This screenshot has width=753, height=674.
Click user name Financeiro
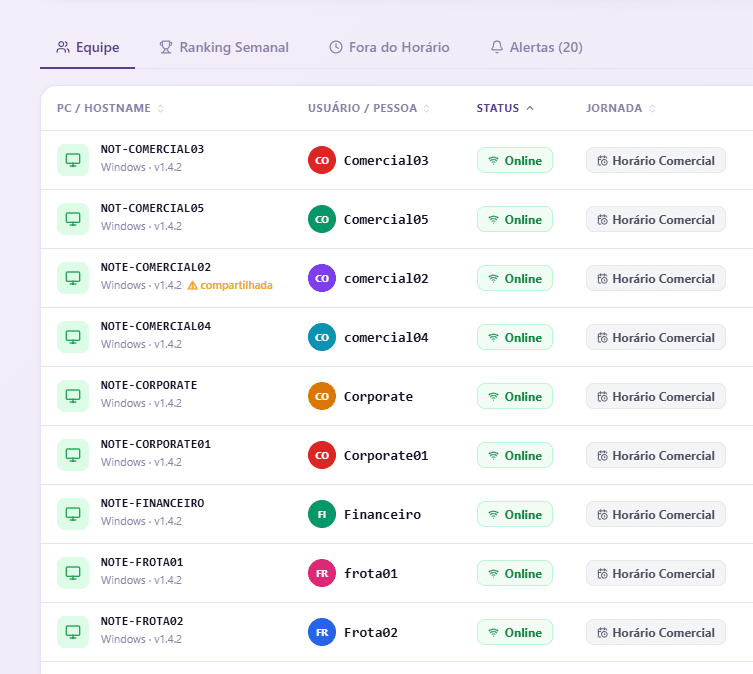[382, 515]
